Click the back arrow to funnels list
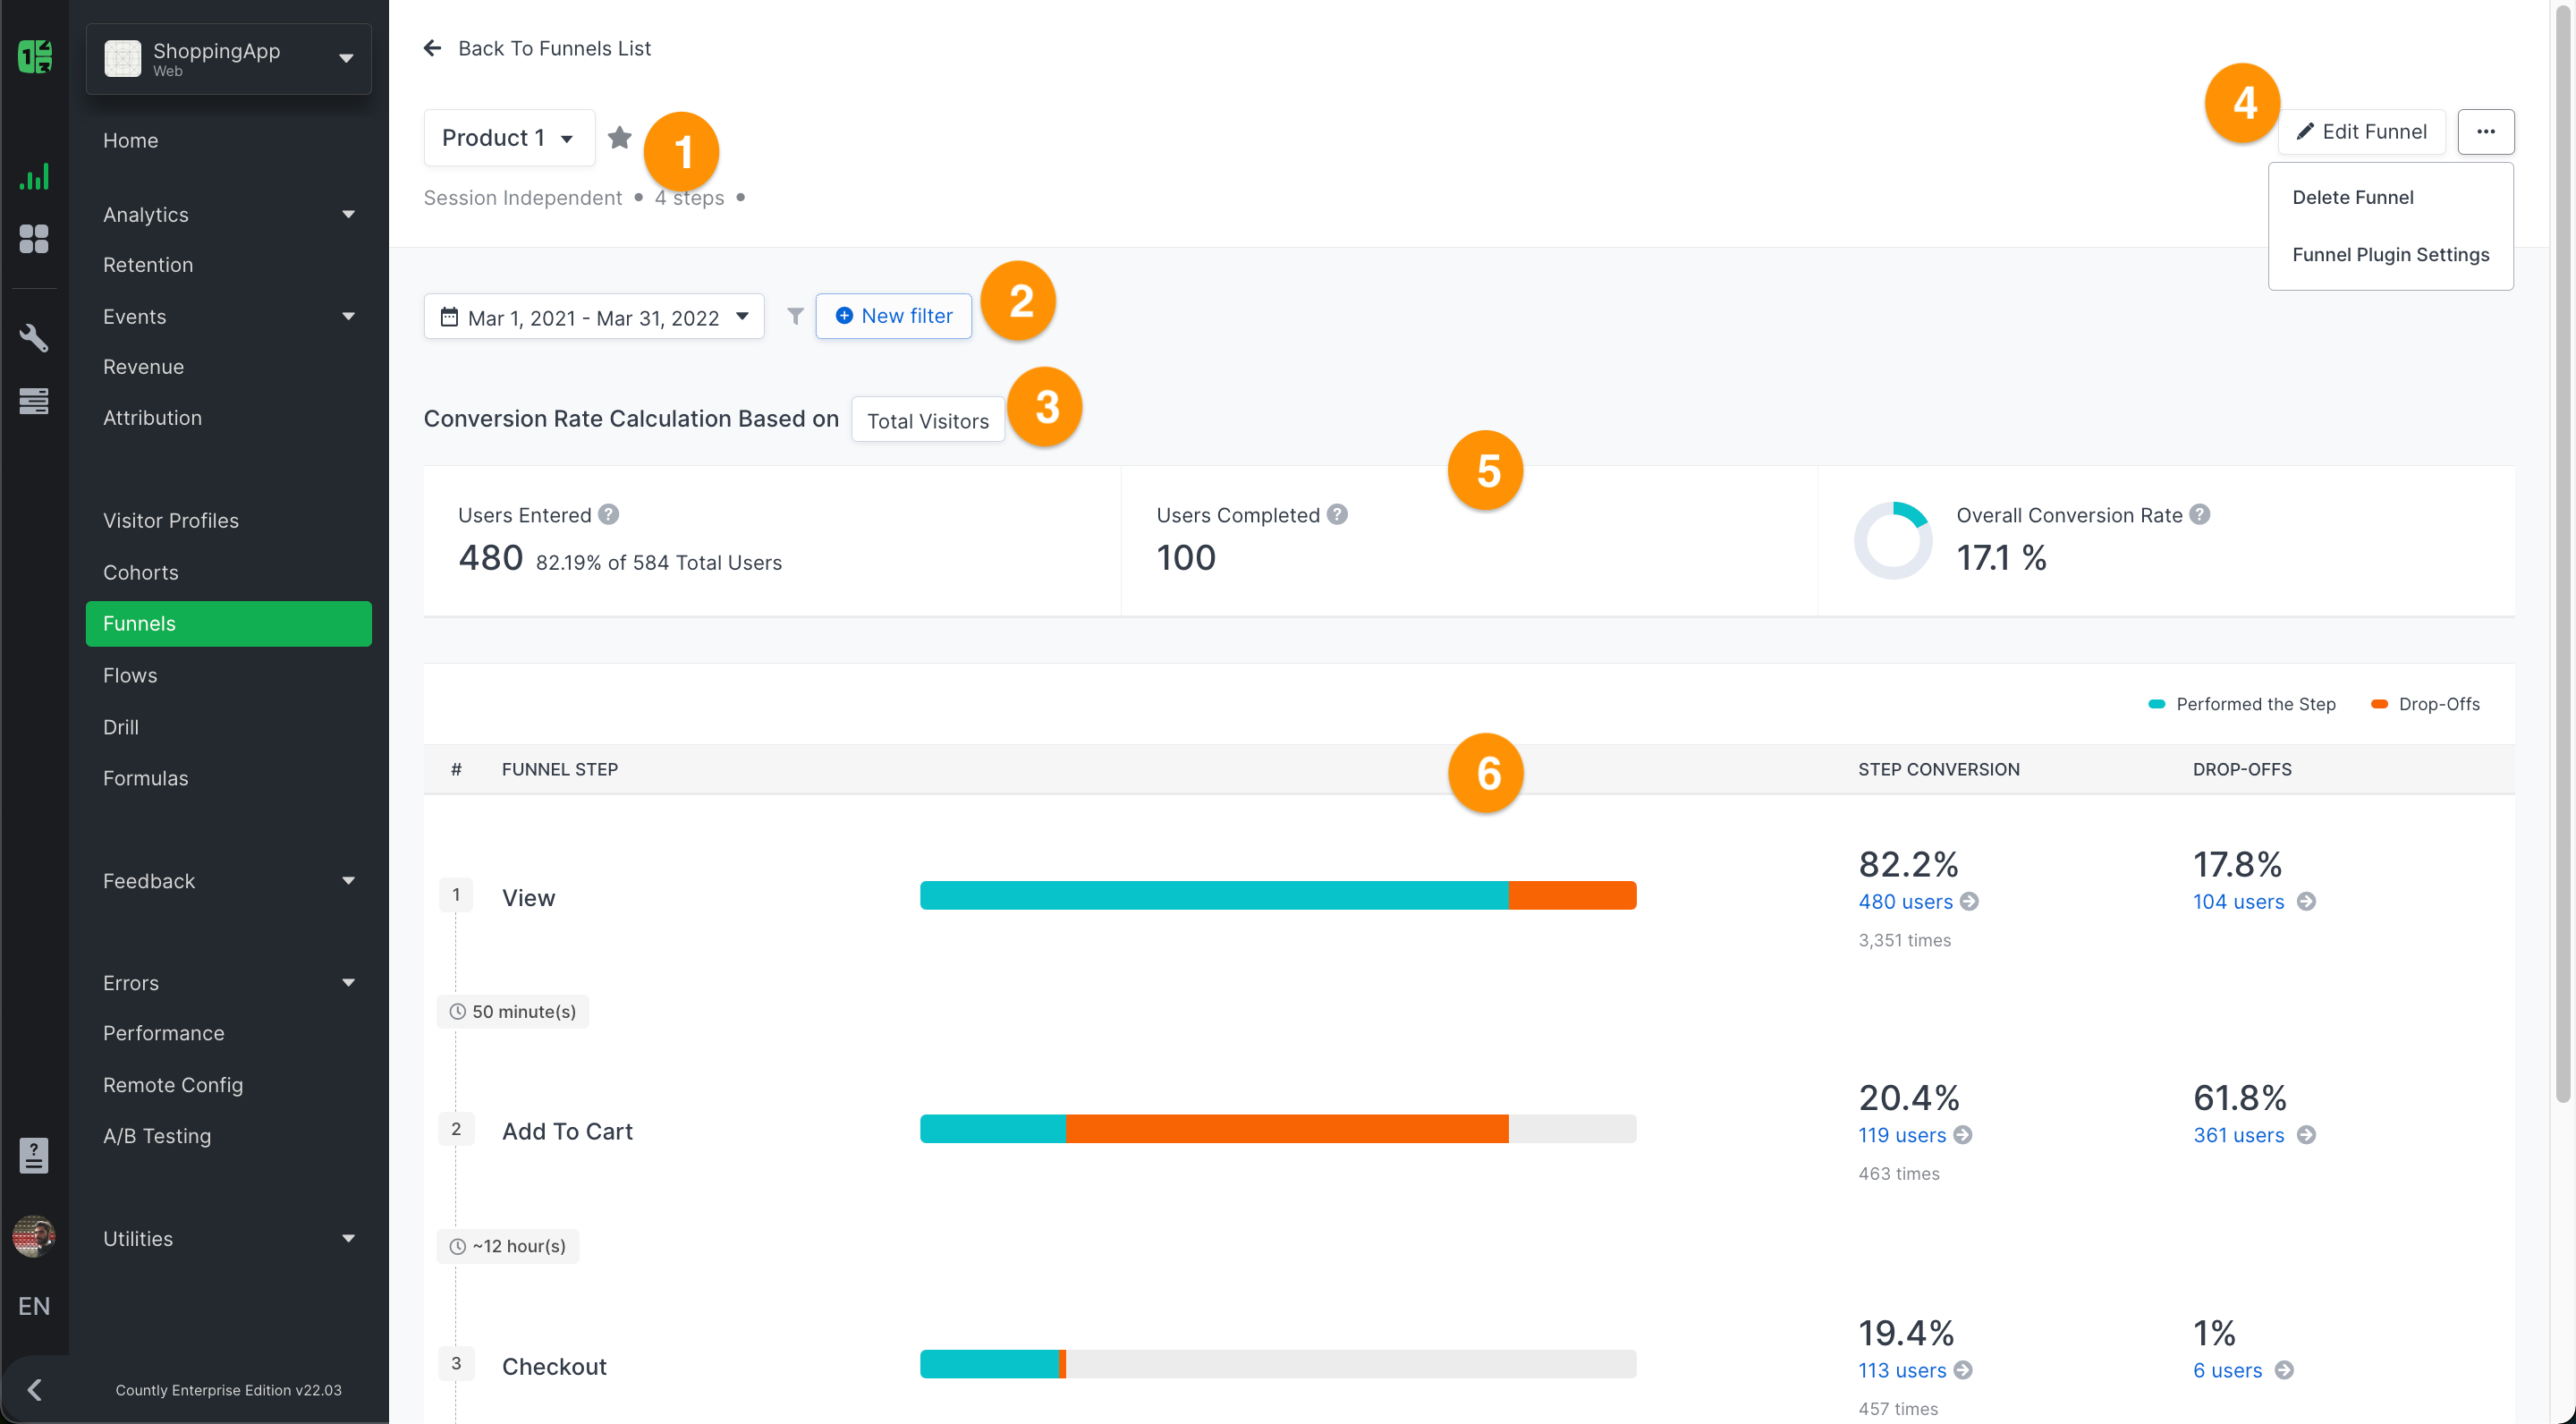This screenshot has width=2576, height=1424. 432,48
